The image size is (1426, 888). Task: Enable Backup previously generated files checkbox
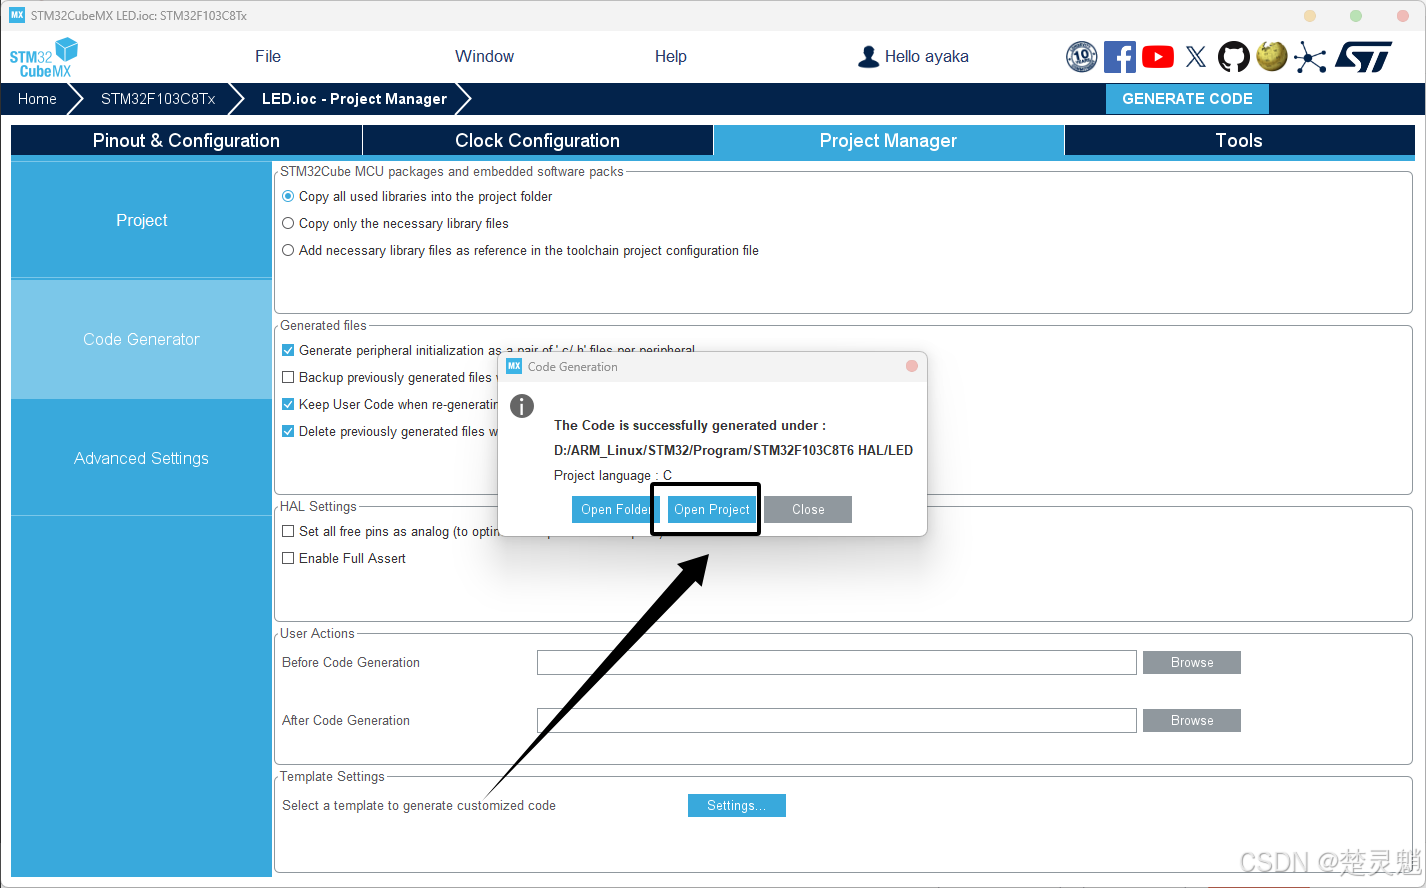[288, 377]
